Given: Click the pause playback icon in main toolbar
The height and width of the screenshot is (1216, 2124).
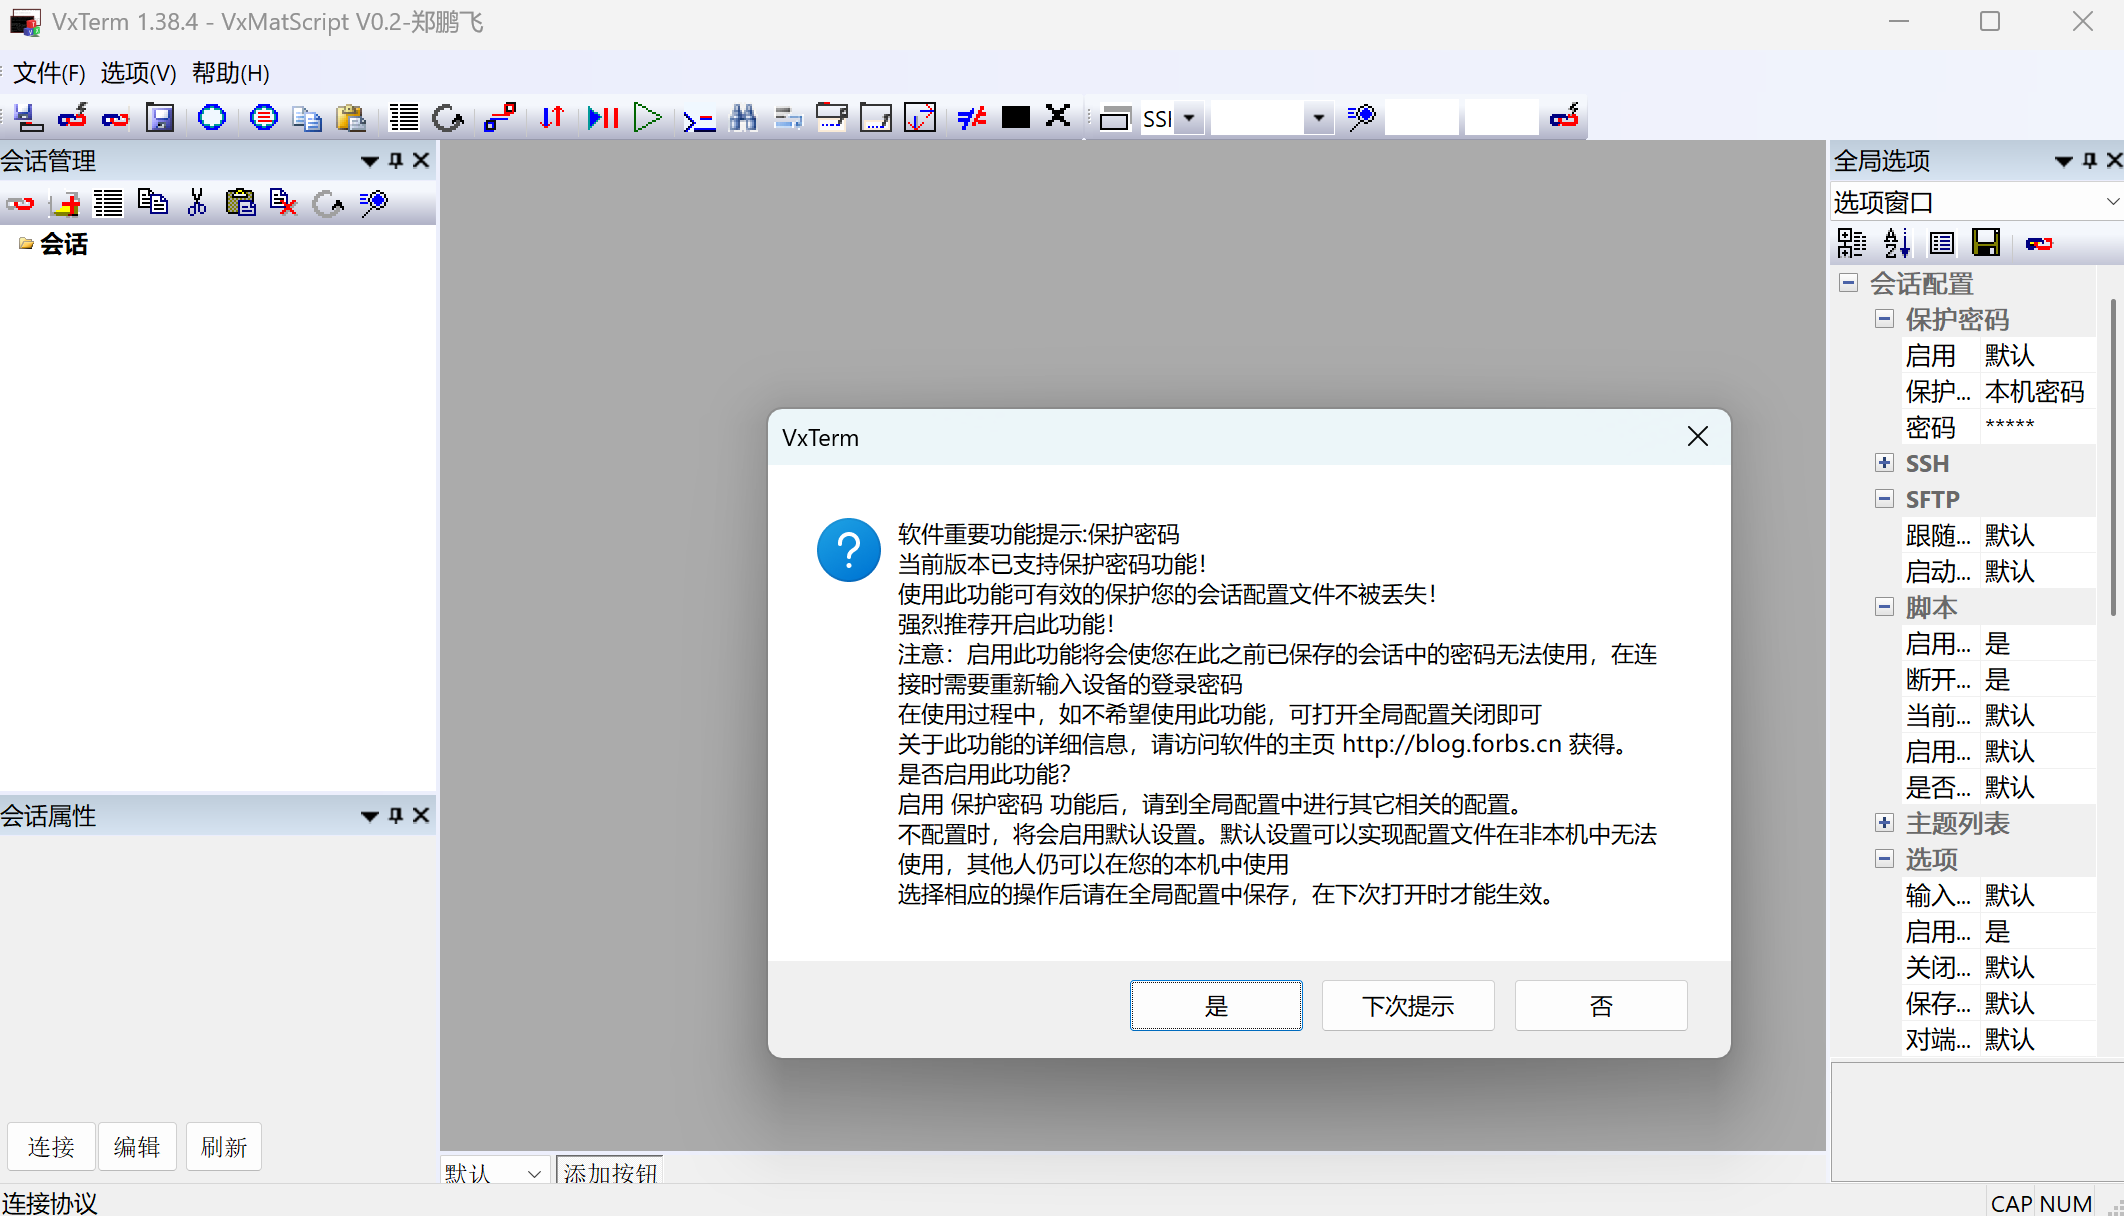Looking at the screenshot, I should pyautogui.click(x=602, y=117).
